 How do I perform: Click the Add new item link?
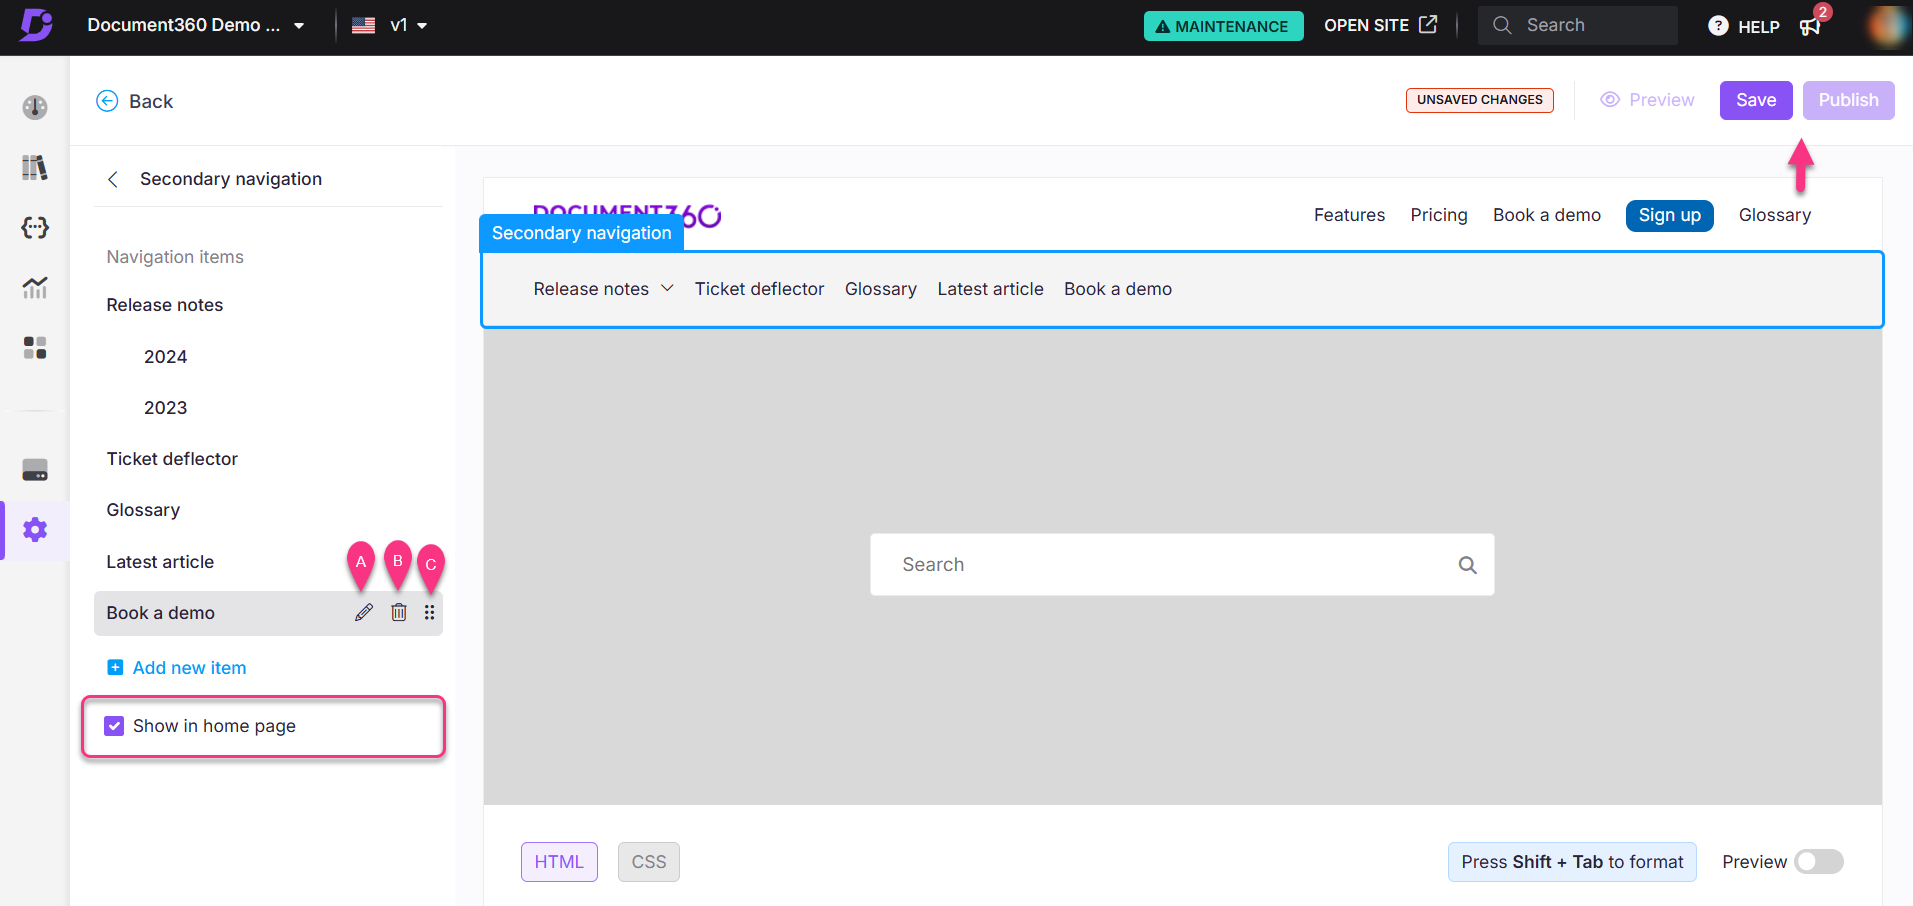pyautogui.click(x=189, y=668)
